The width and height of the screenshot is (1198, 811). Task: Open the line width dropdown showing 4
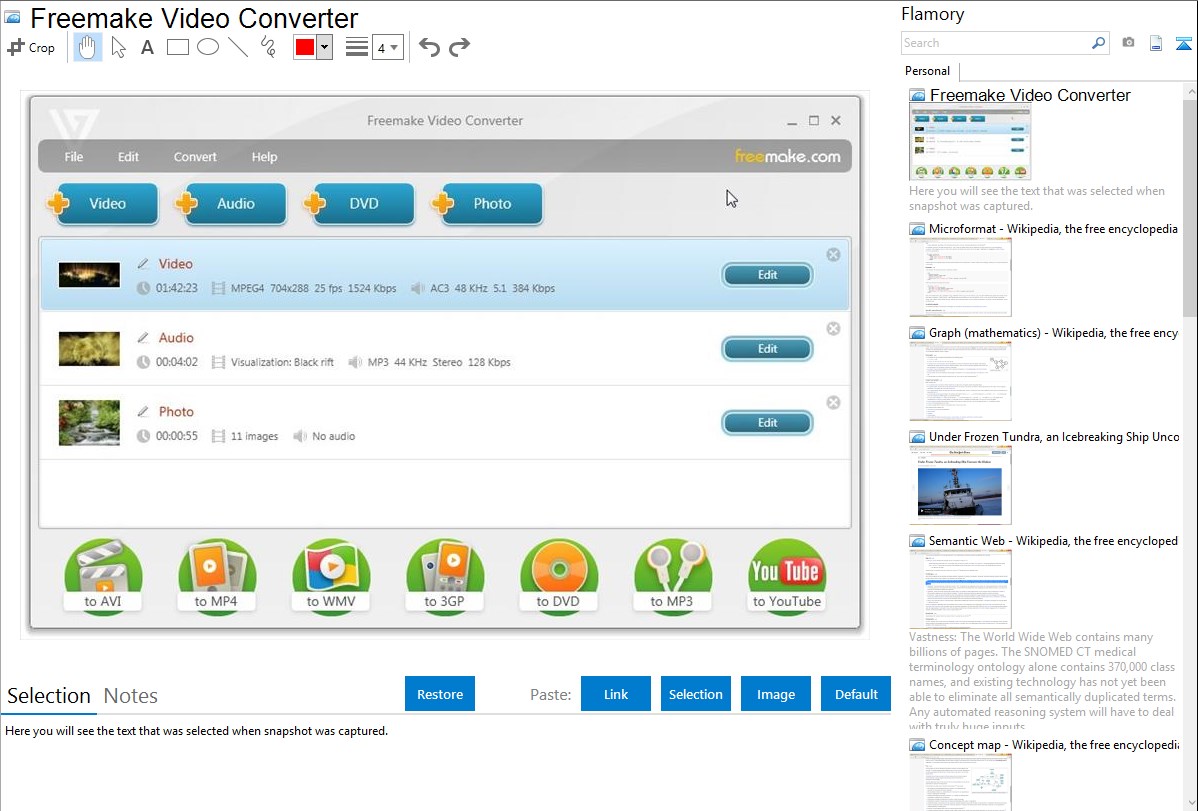point(388,47)
